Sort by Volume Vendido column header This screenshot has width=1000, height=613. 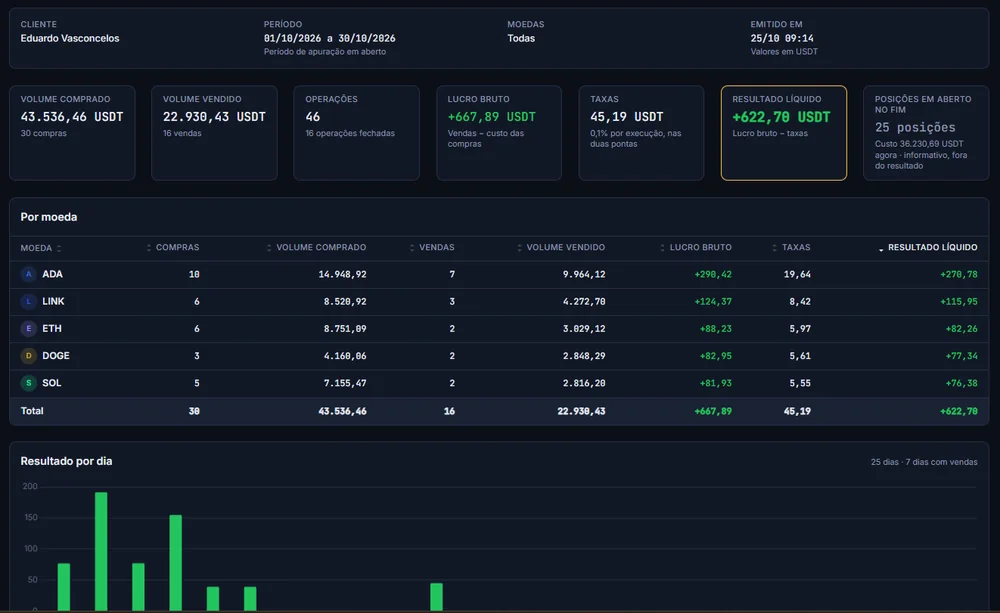[x=561, y=247]
